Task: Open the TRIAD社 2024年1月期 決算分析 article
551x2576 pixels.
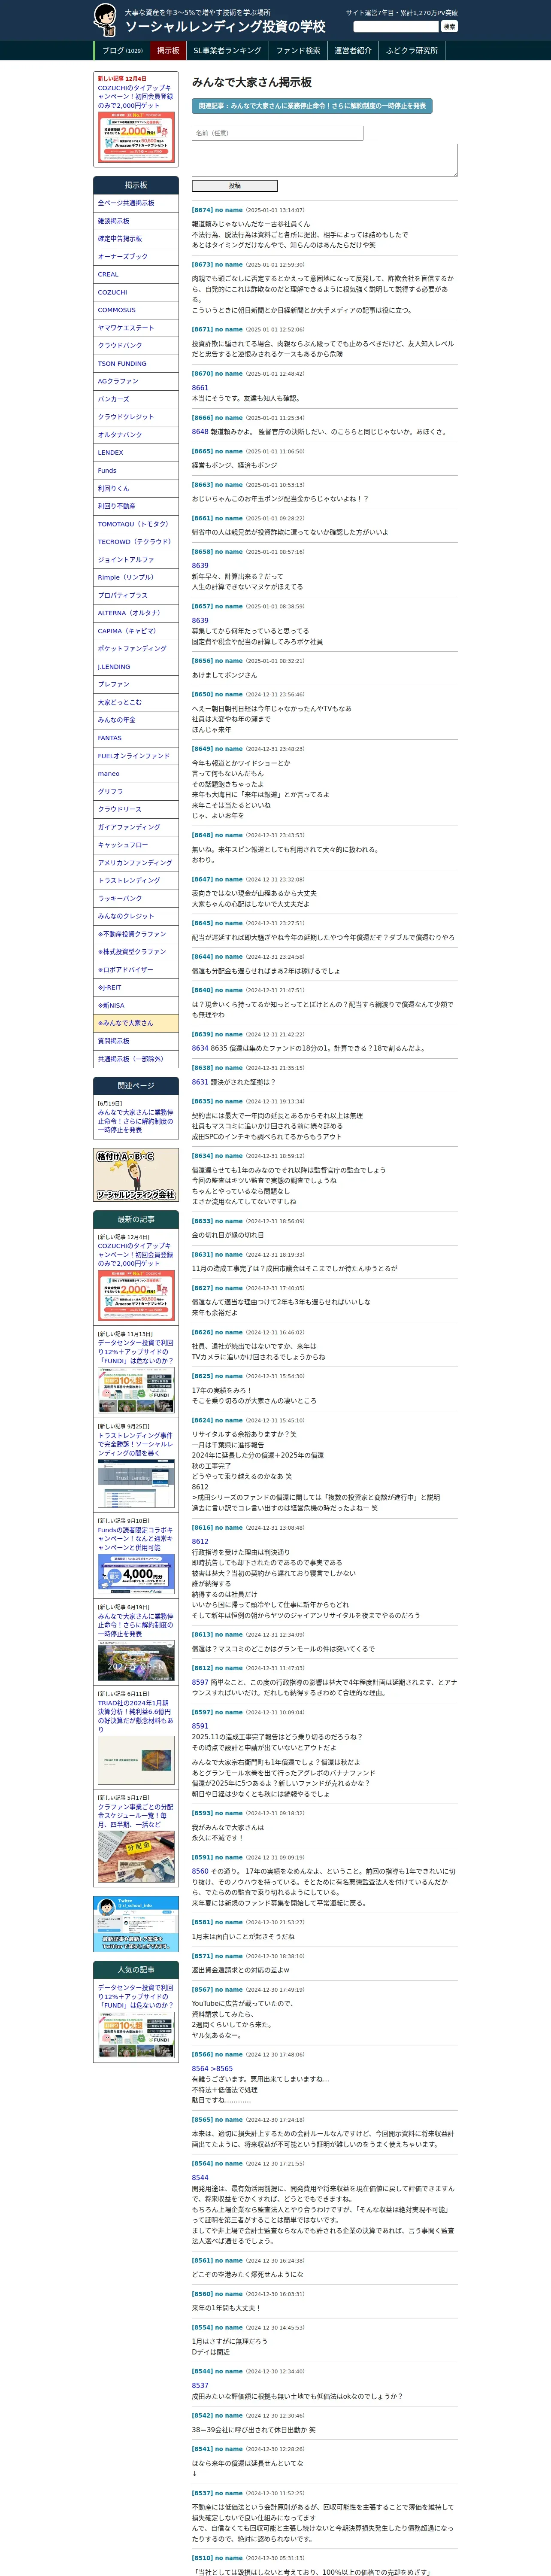Action: (136, 1716)
